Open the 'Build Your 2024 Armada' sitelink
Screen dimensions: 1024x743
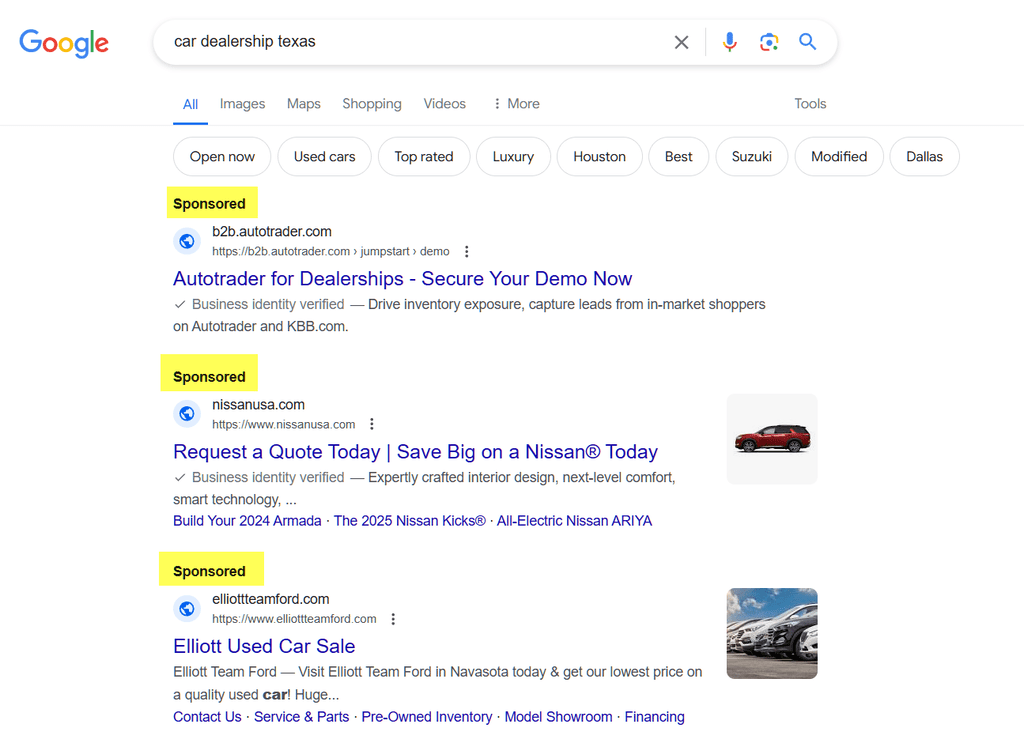(x=248, y=521)
